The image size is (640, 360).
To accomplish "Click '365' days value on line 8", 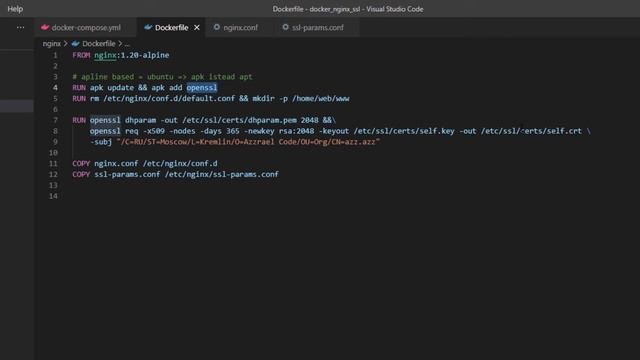I will pos(233,131).
